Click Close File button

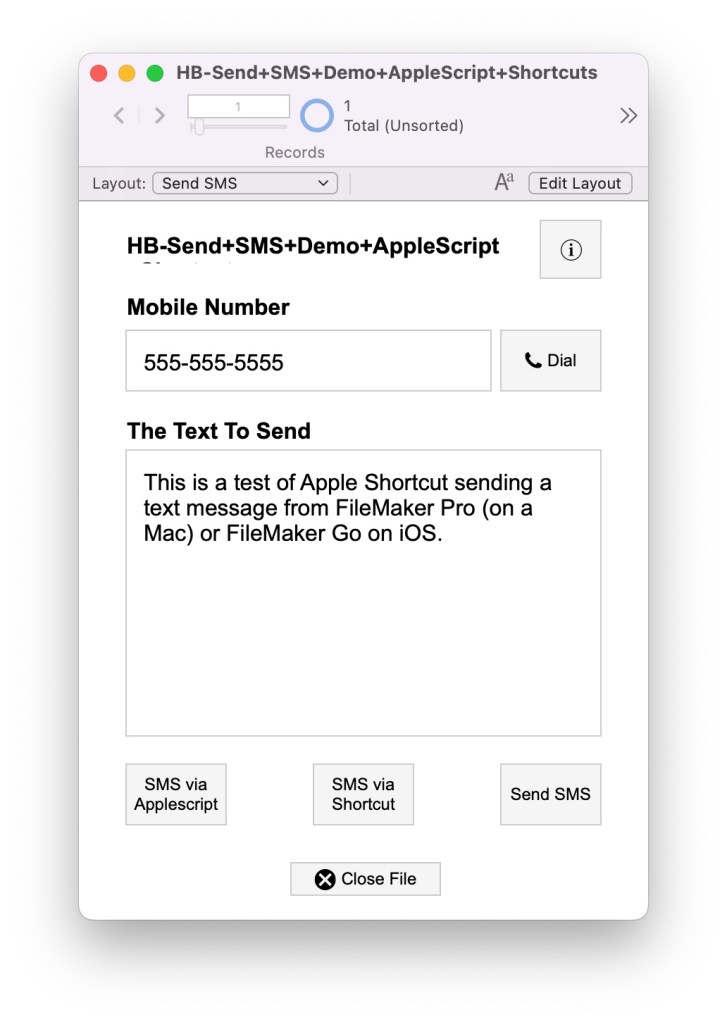click(x=365, y=879)
